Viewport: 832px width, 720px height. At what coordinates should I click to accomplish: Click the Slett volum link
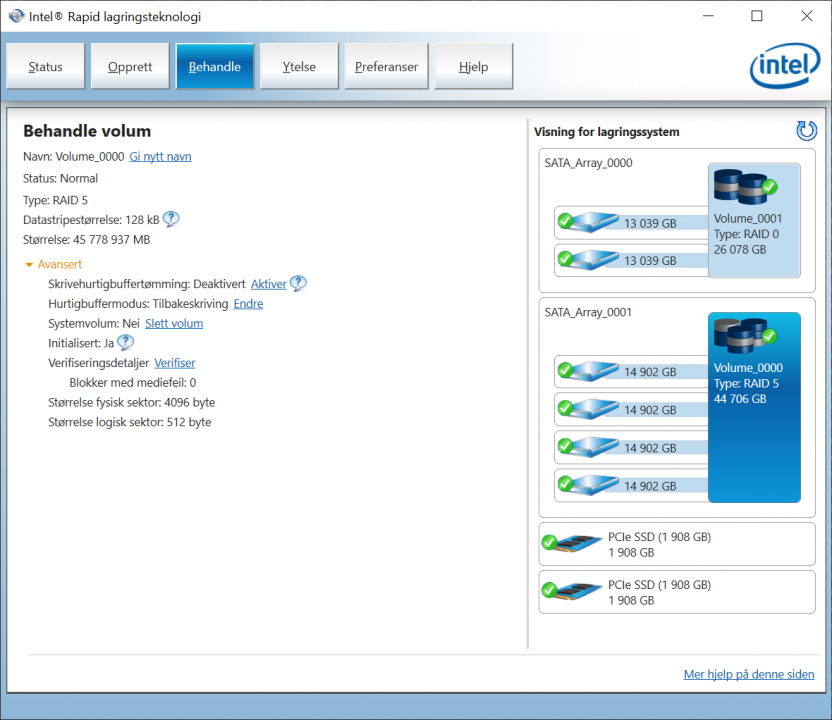tap(174, 324)
